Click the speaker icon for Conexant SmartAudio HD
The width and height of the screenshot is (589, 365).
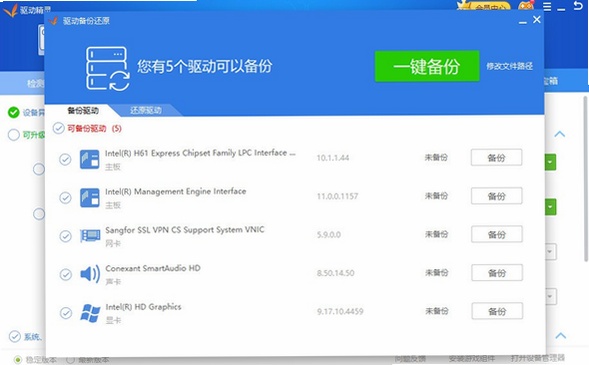[x=90, y=274]
